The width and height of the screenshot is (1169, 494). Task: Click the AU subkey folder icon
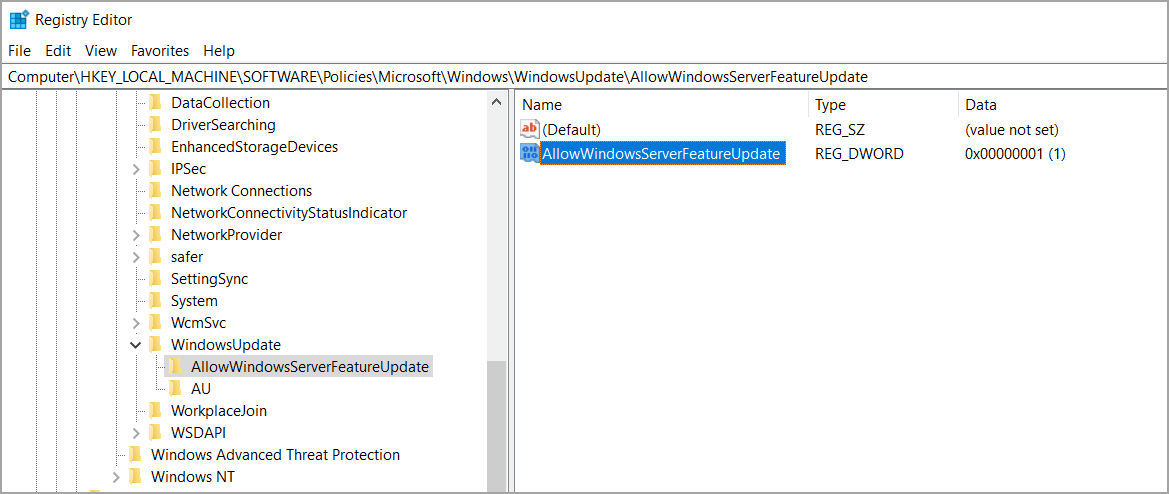(x=175, y=388)
